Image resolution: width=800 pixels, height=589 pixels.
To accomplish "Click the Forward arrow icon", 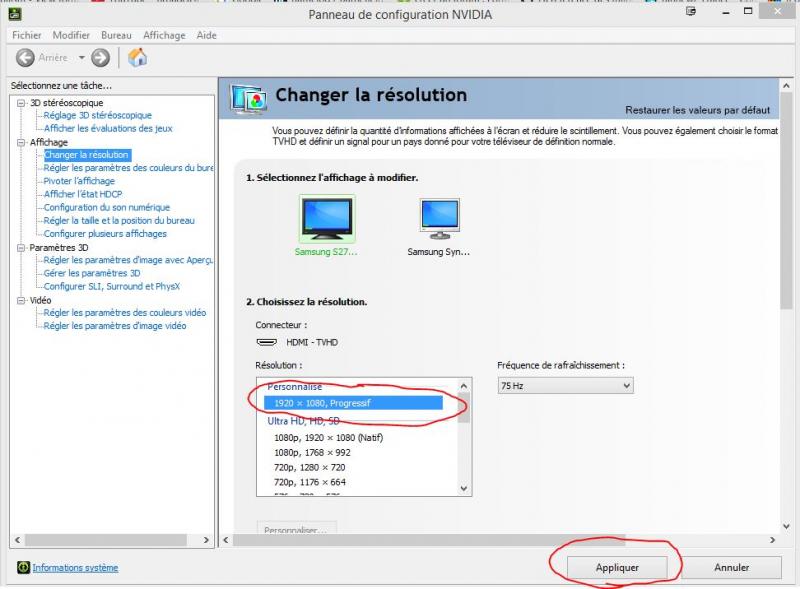I will tap(100, 58).
